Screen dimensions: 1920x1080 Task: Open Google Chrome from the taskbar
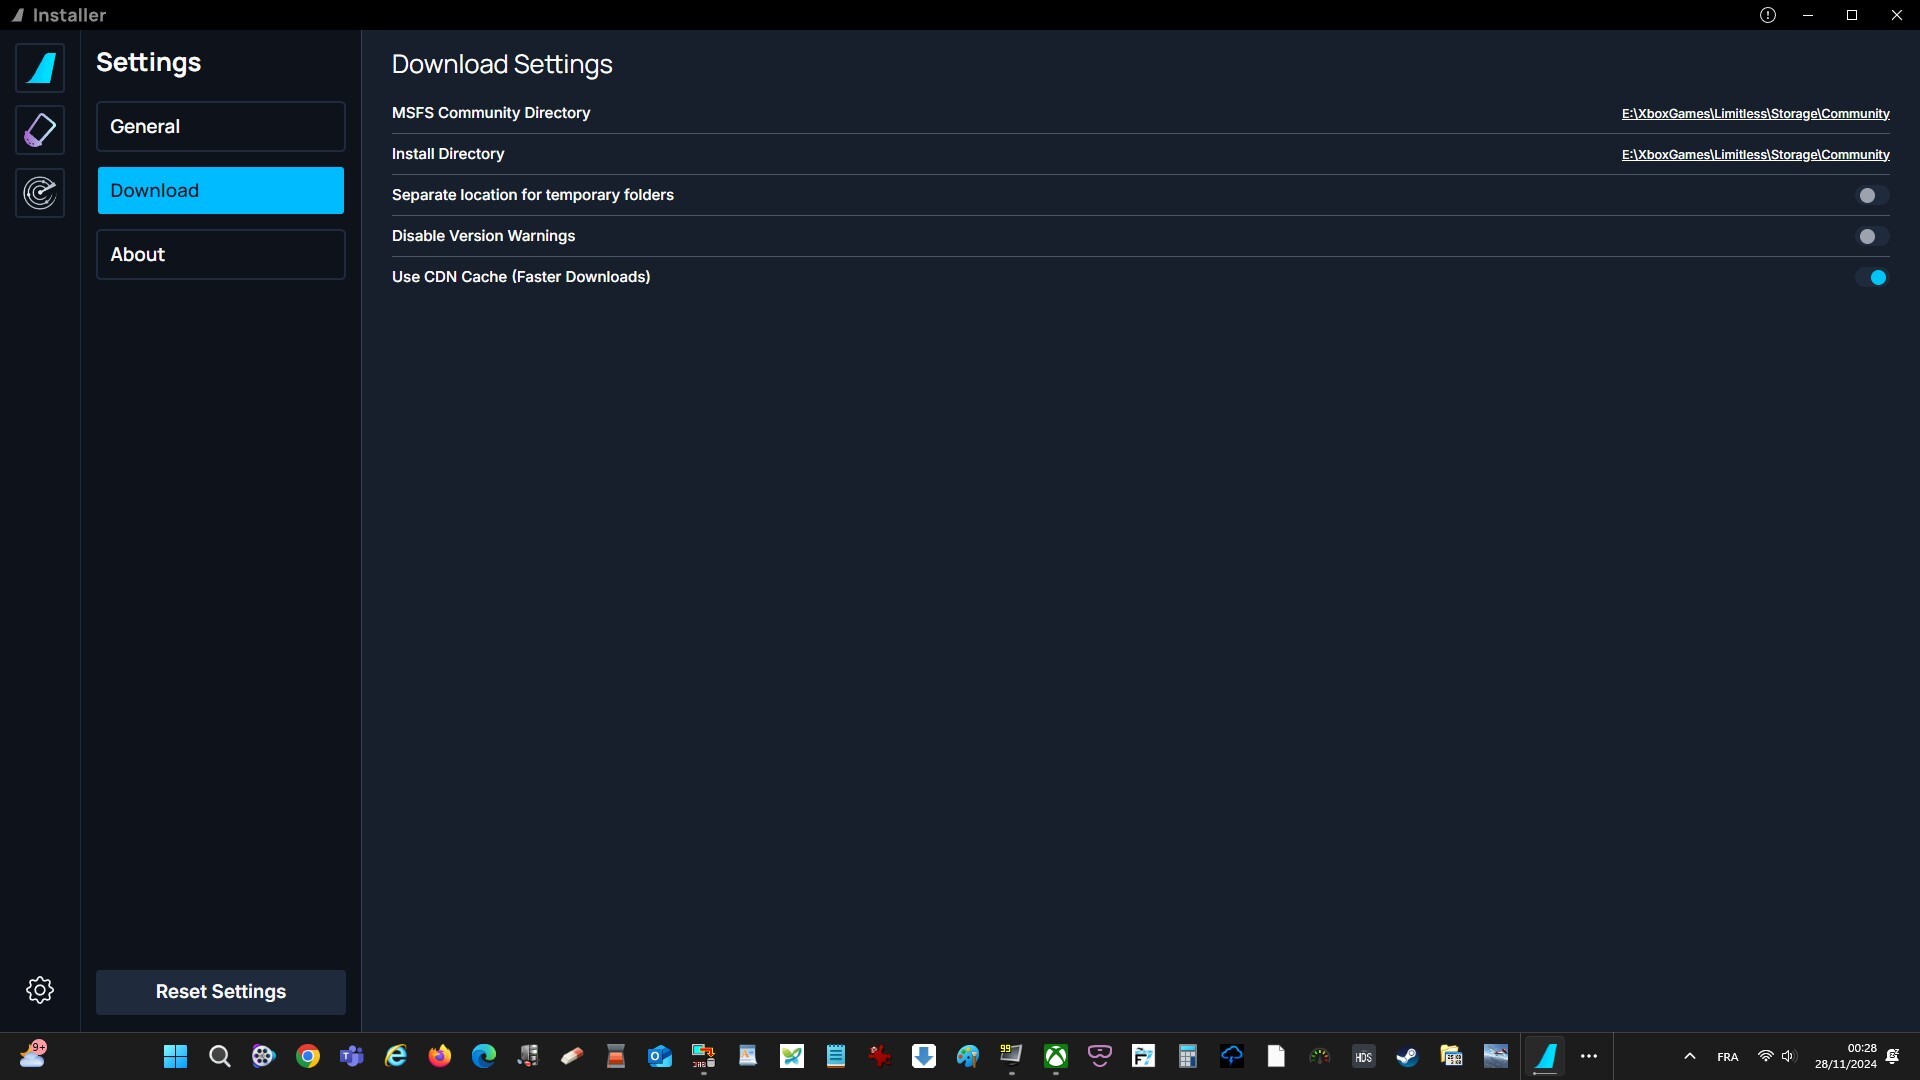coord(308,1056)
